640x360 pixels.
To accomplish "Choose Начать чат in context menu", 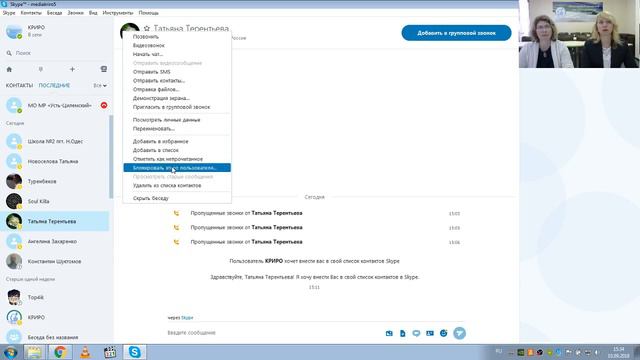I will click(177, 54).
